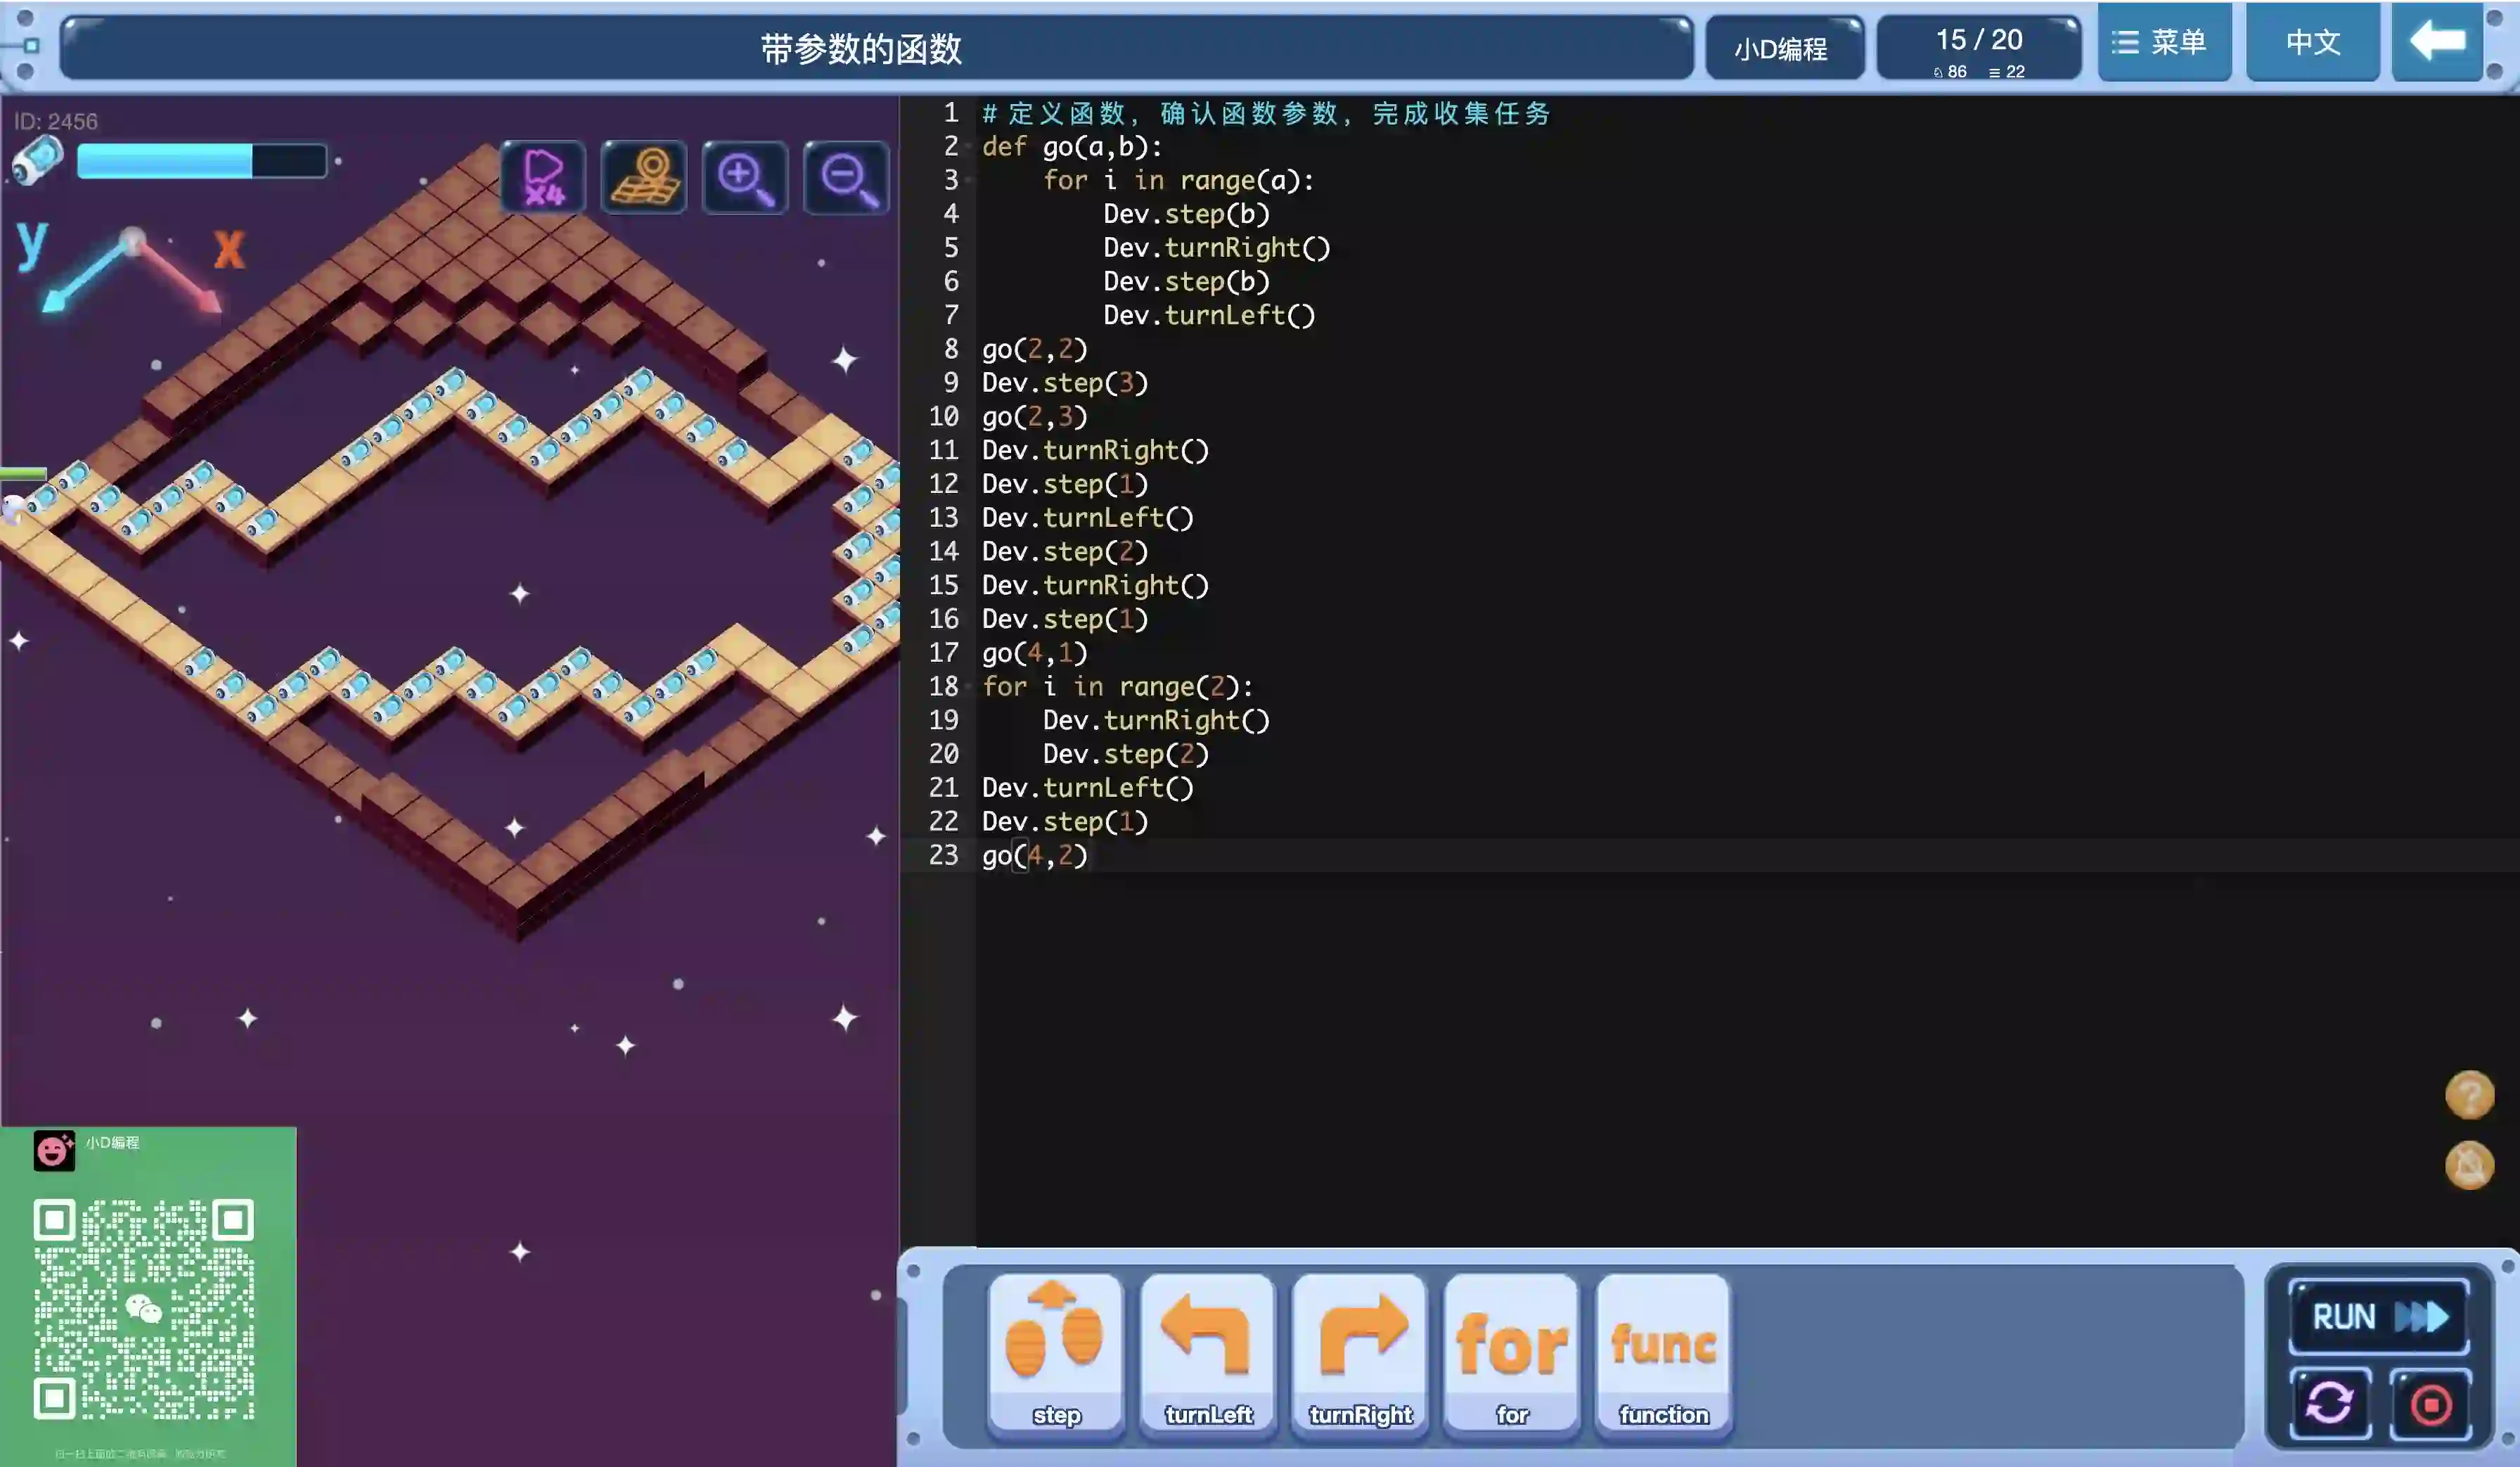Screen dimensions: 2520x1467
Task: Click the reset/refresh code button
Action: [x=2330, y=1403]
